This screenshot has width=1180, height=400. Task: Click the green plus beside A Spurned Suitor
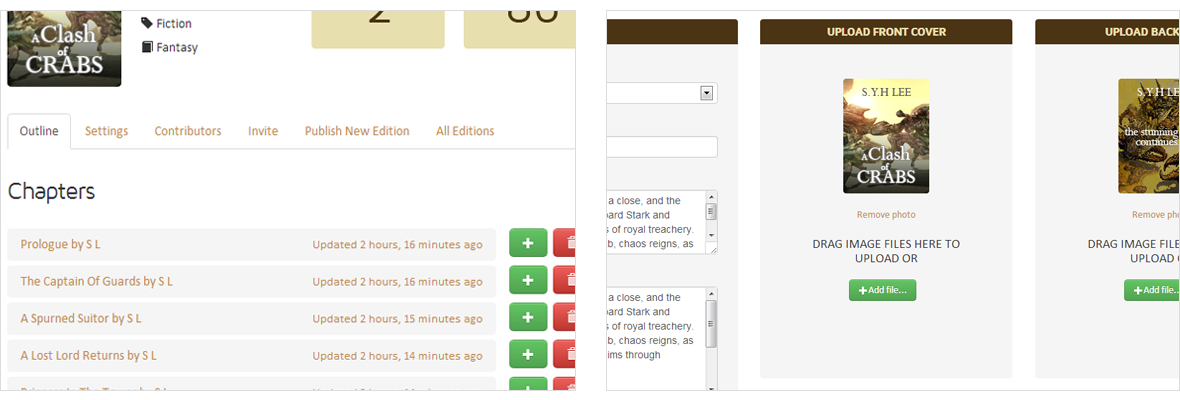528,318
